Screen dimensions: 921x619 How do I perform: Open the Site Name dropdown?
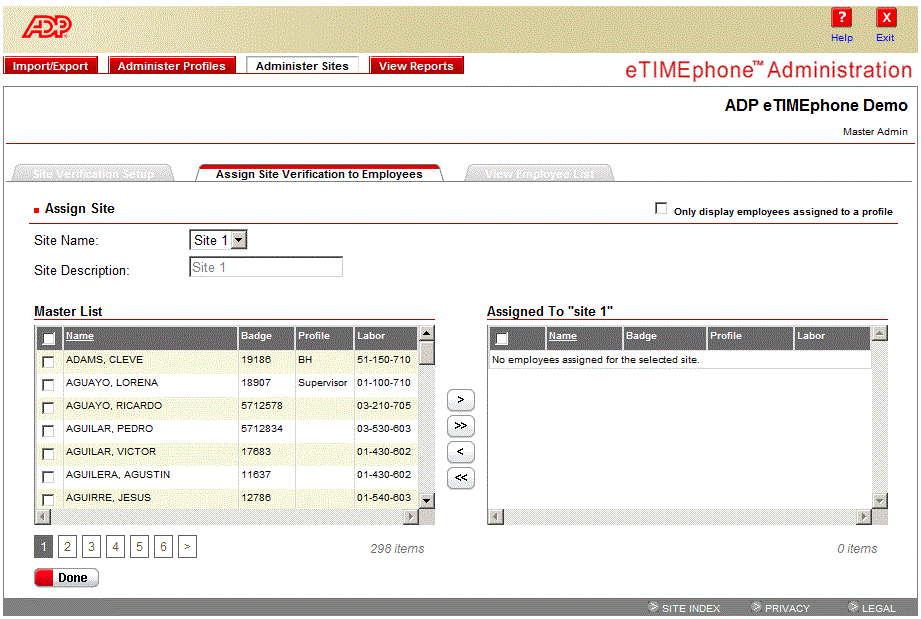pyautogui.click(x=218, y=240)
